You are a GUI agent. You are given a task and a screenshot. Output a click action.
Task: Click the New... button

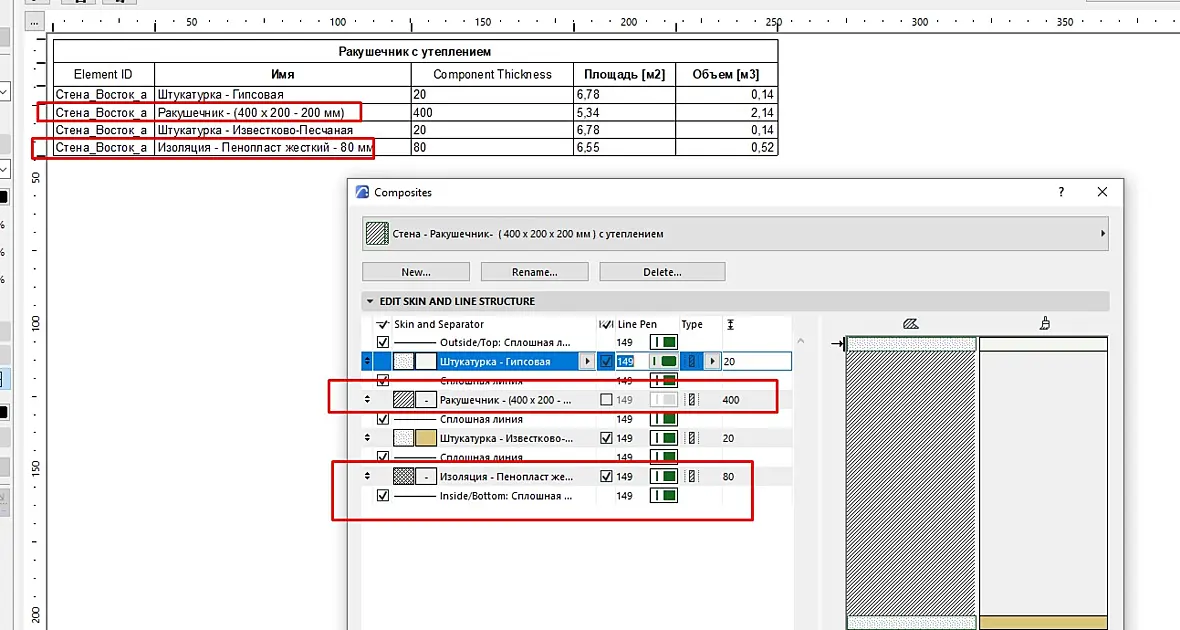point(415,272)
